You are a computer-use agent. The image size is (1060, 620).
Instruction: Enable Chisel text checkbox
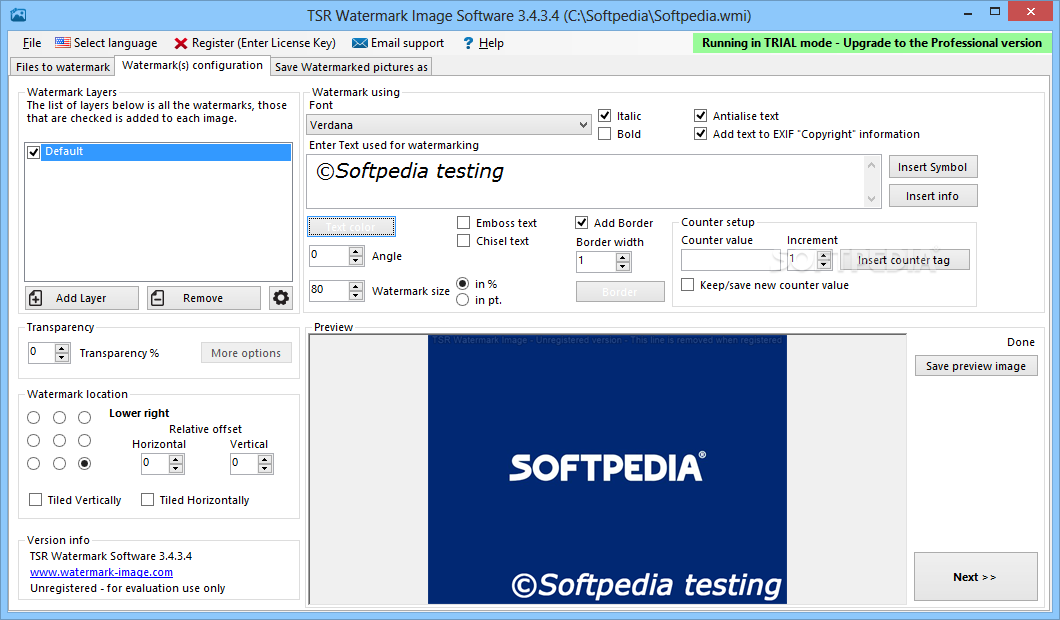point(463,241)
